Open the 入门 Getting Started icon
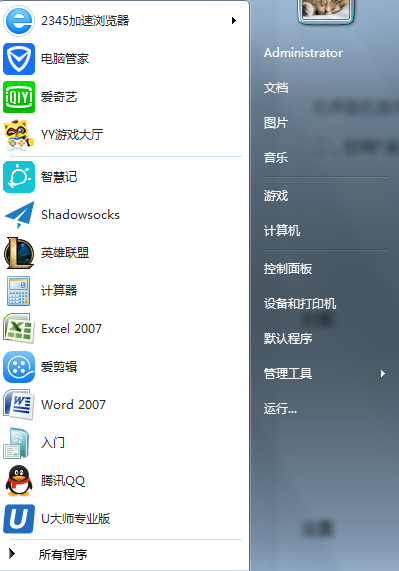 17,443
